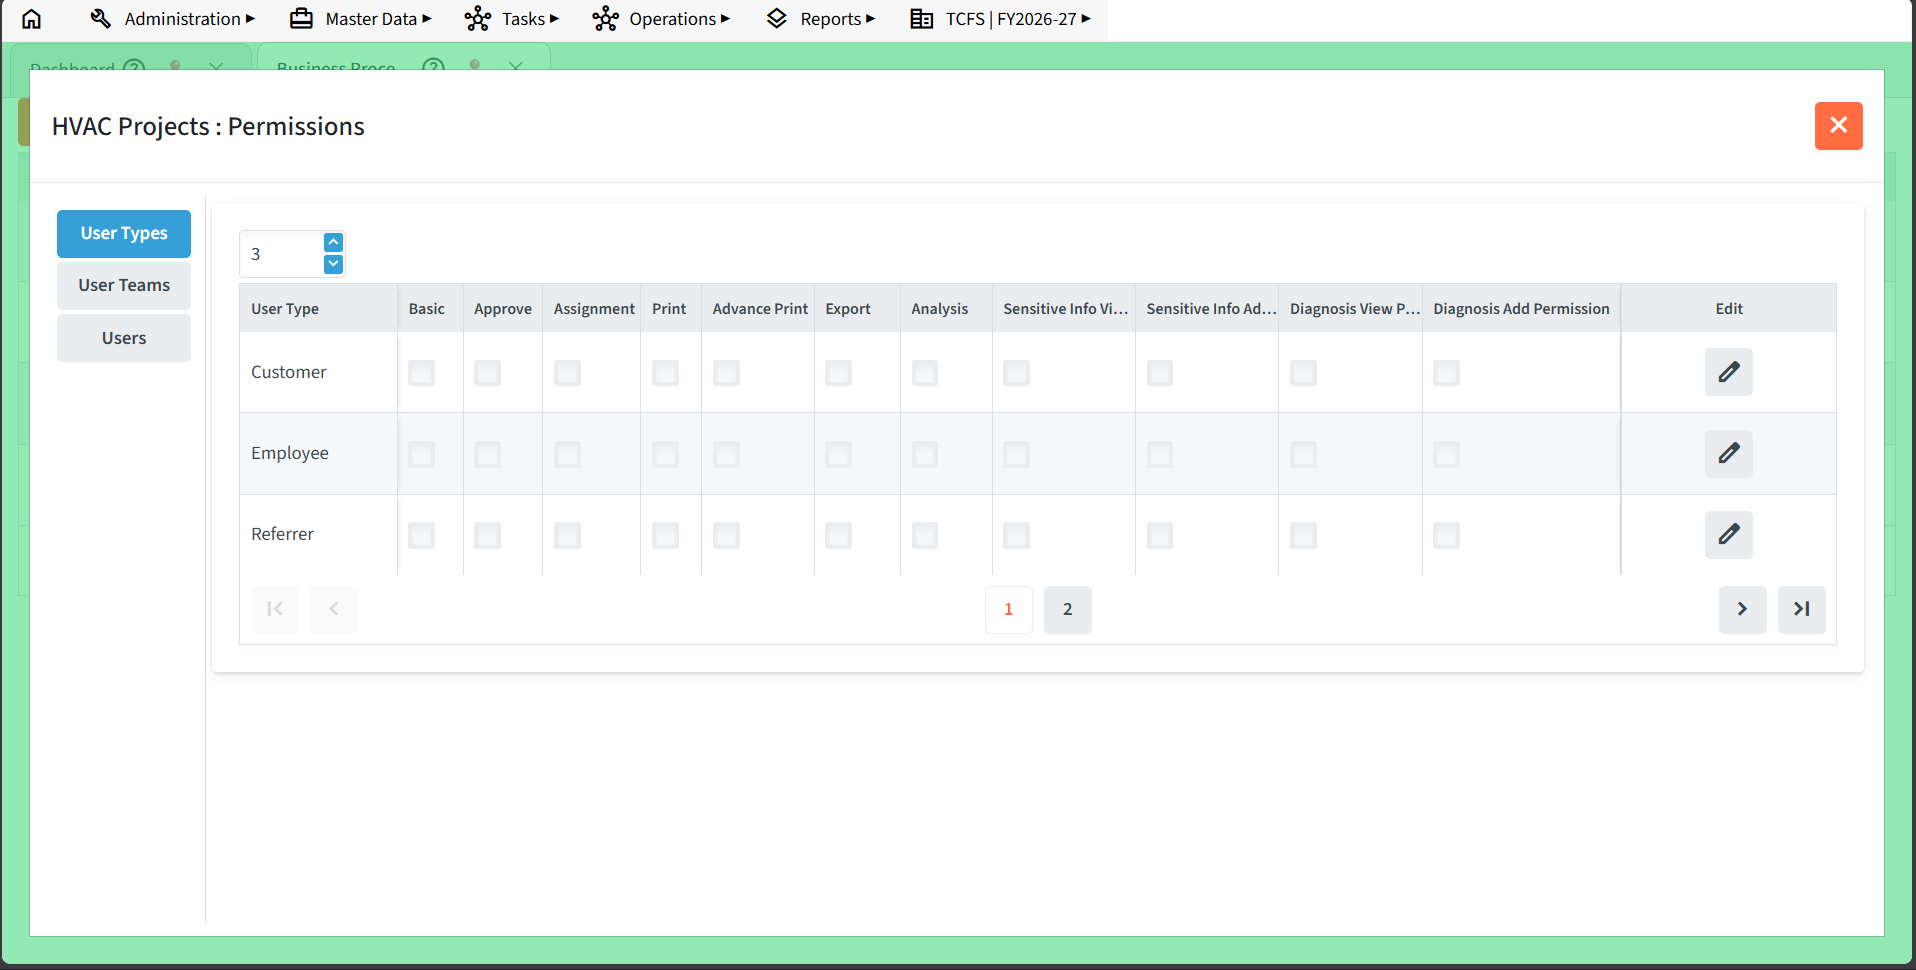
Task: Toggle Sensitive Info Add checkbox for Customer
Action: (x=1160, y=373)
